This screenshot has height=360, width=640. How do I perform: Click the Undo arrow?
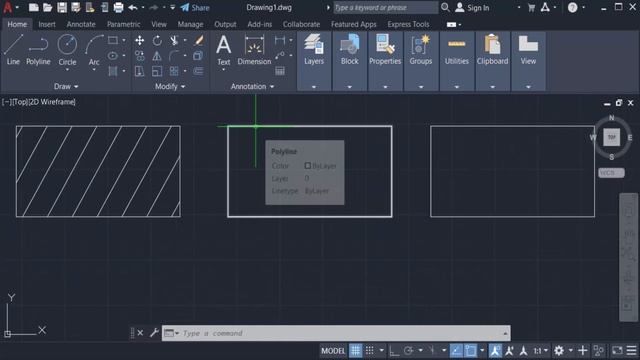tap(133, 7)
